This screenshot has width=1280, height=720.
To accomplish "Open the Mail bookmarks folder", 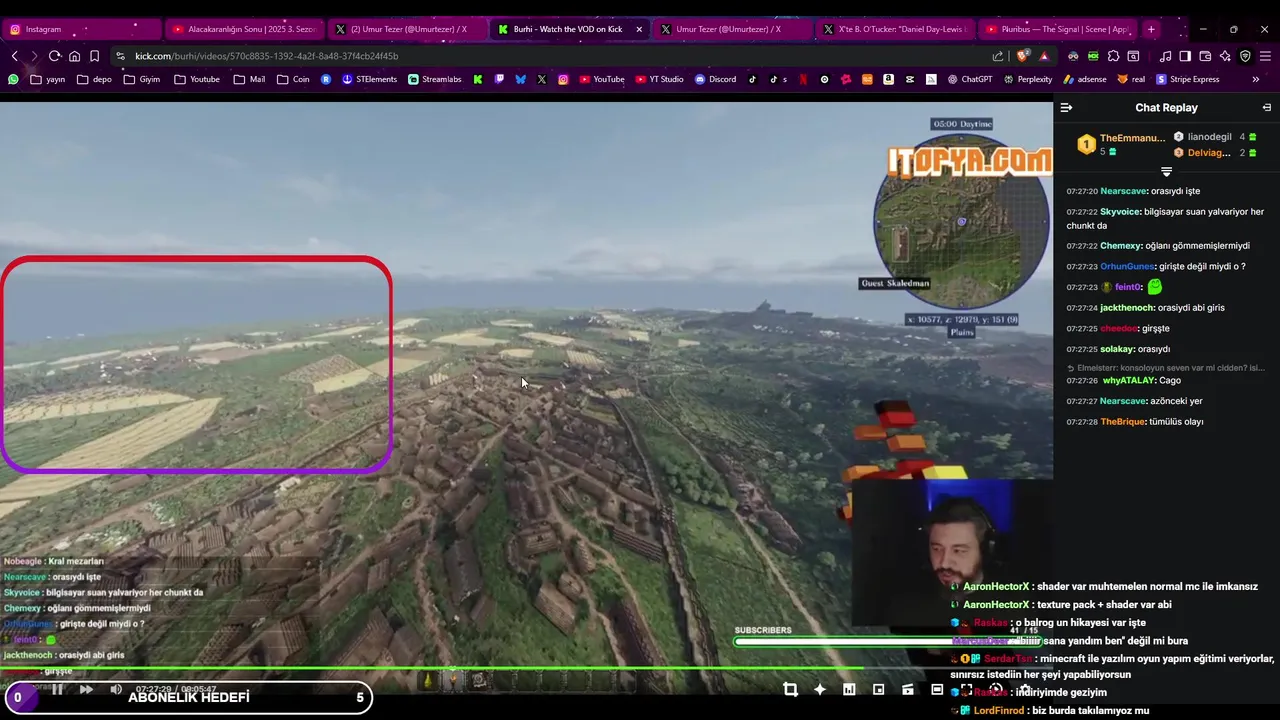I will [249, 79].
